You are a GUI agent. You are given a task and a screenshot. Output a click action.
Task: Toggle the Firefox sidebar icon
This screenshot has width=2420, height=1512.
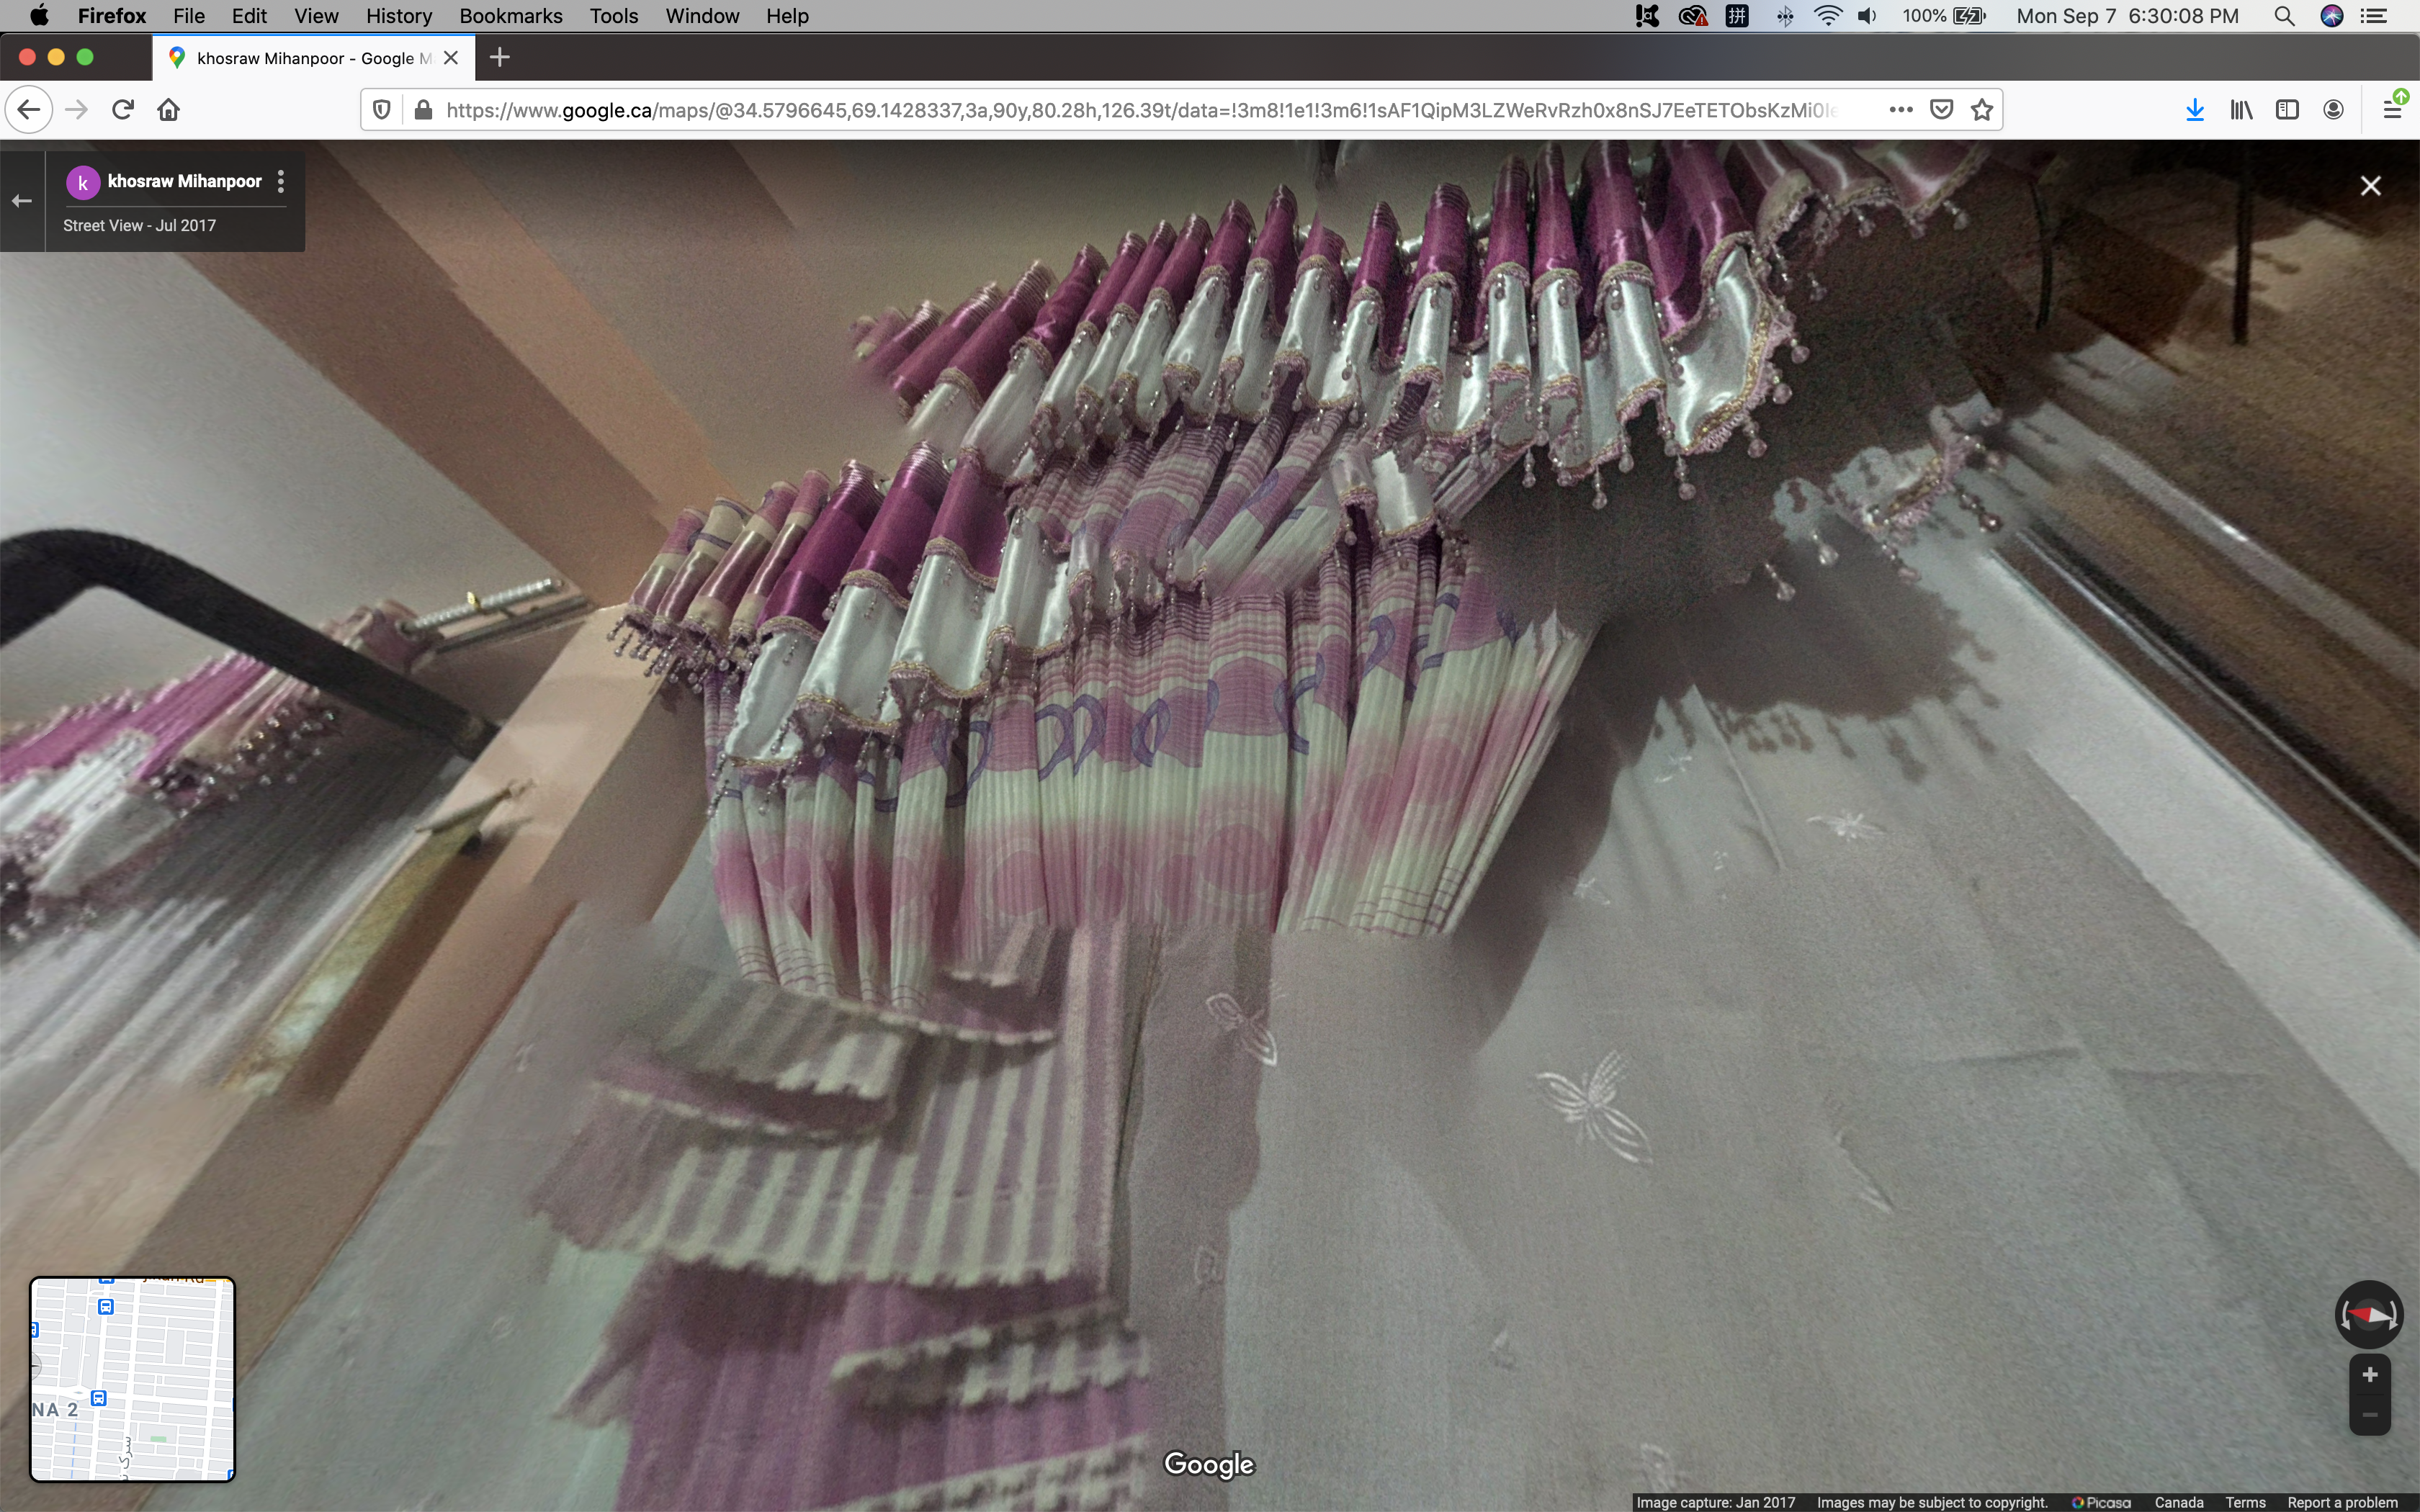pos(2287,110)
